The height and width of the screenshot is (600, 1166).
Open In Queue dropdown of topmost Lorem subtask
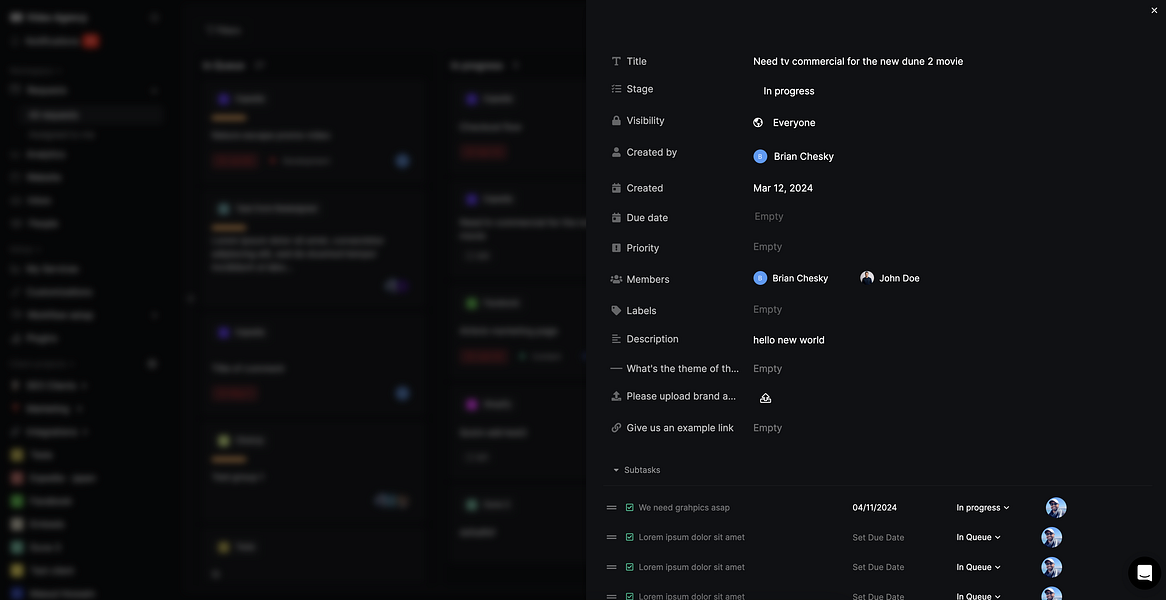(978, 538)
